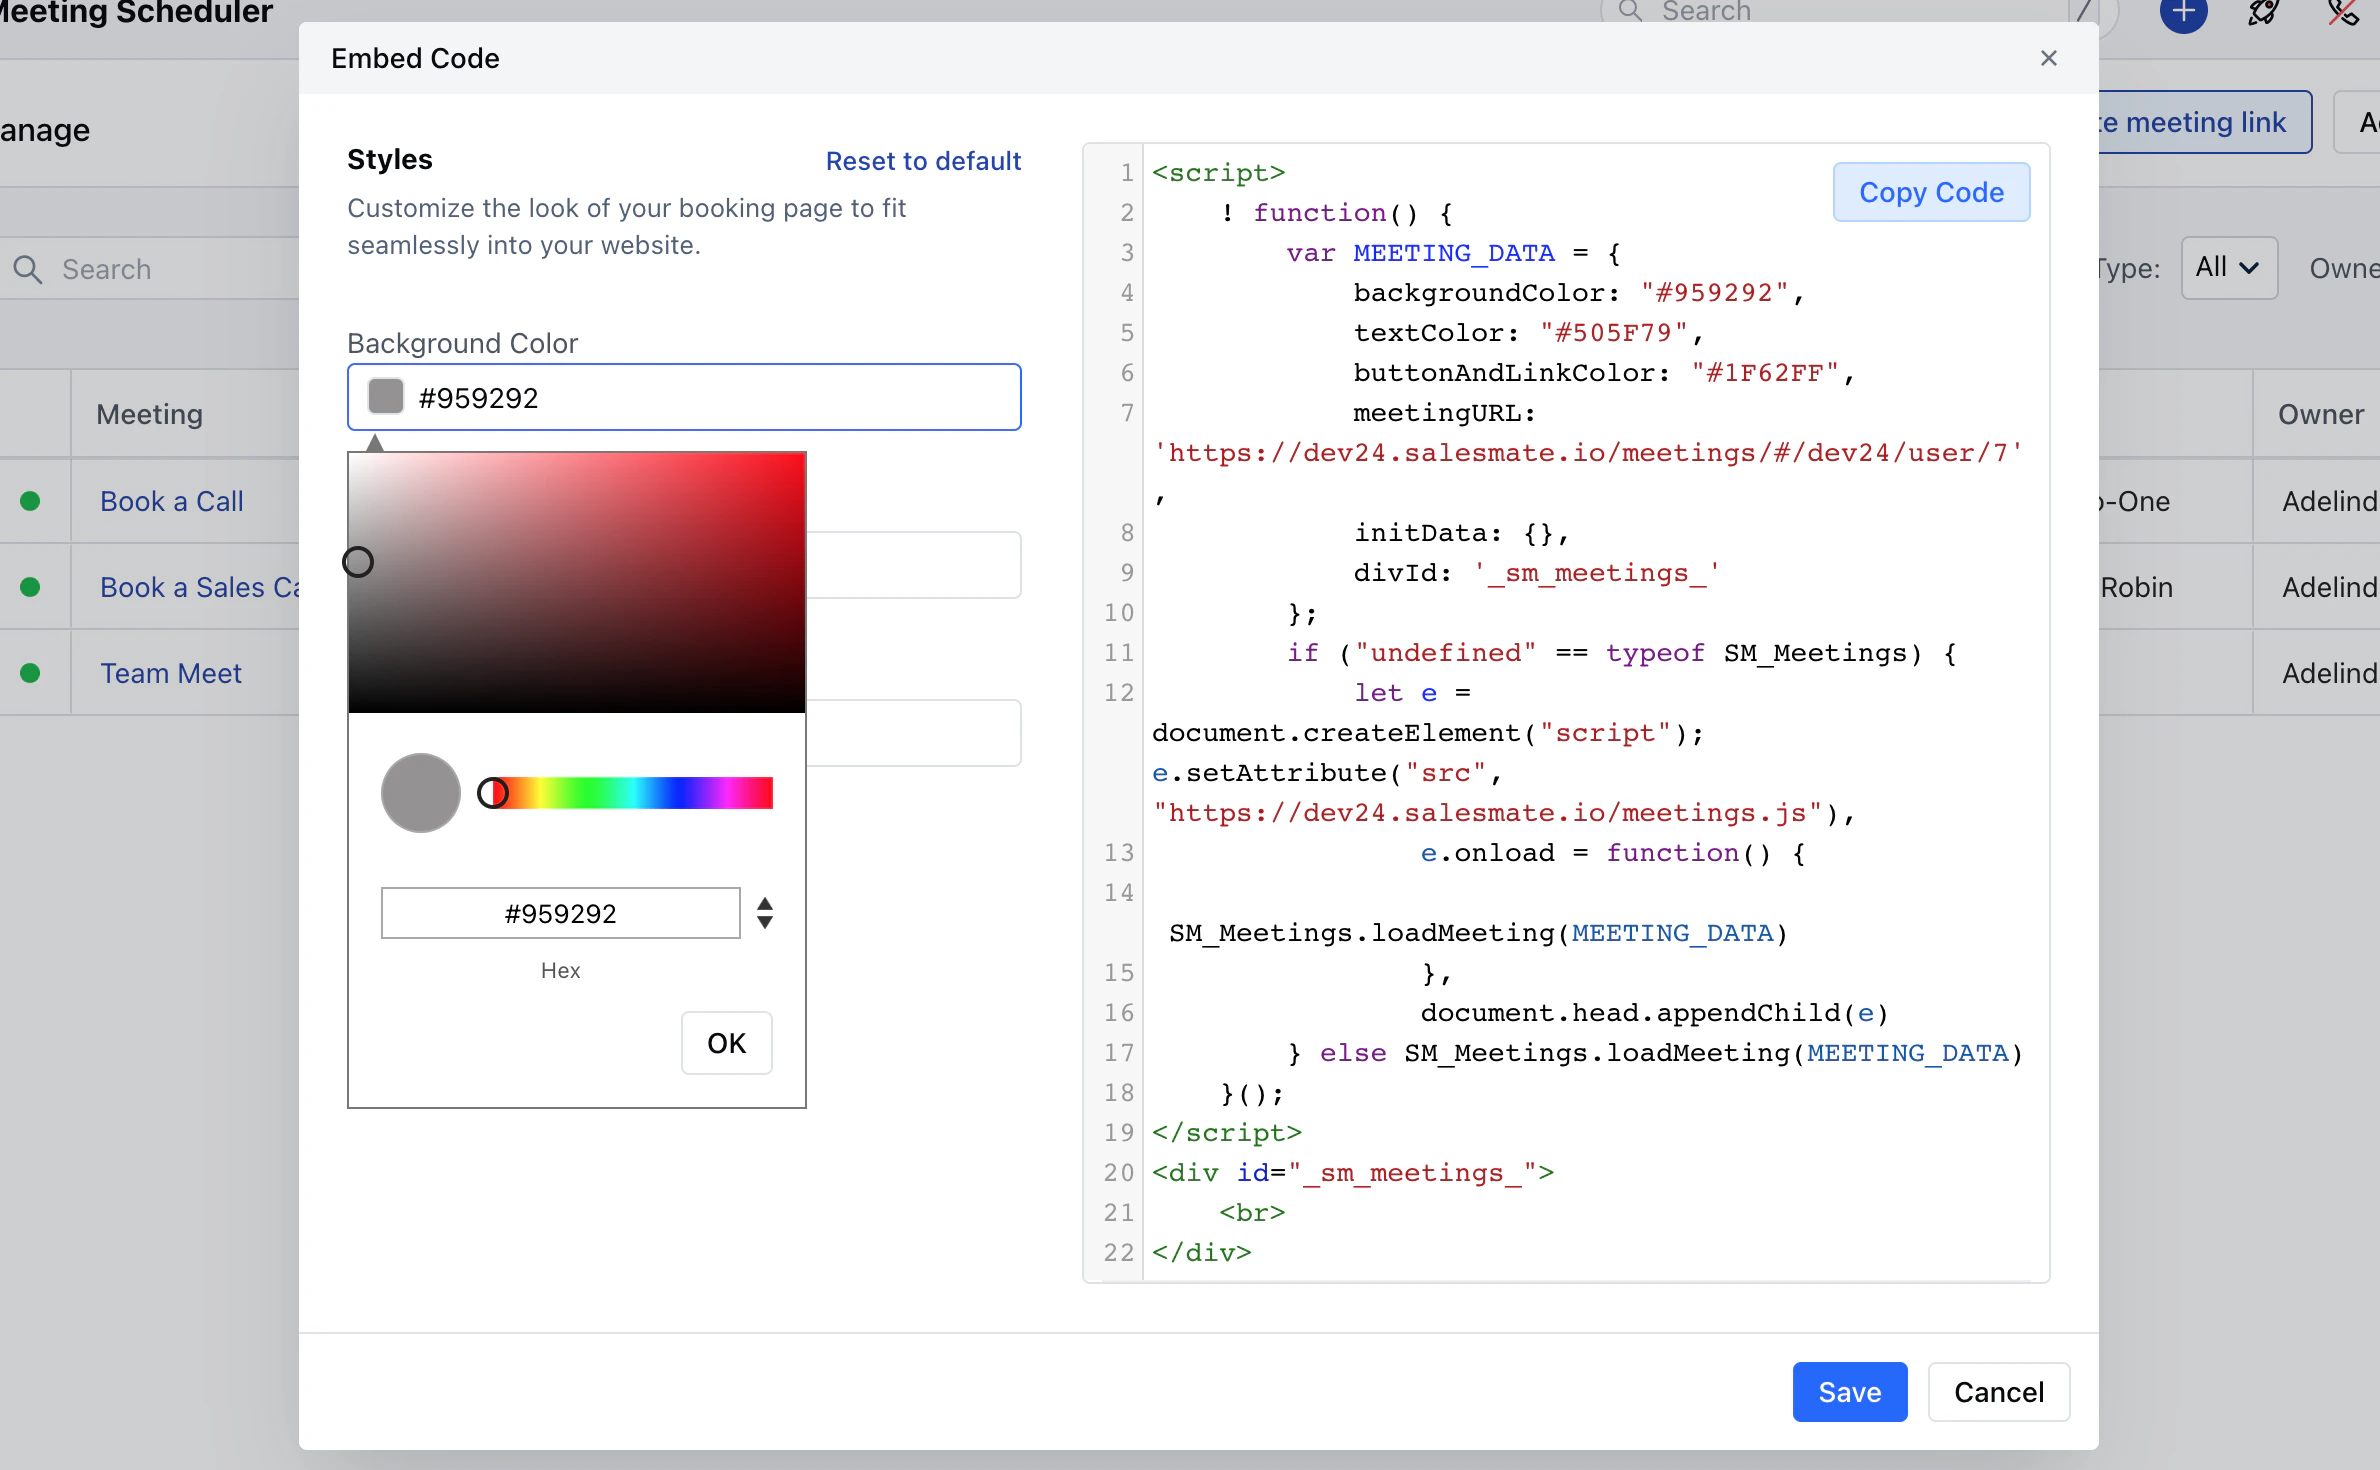This screenshot has height=1470, width=2380.
Task: Open the Type All dropdown
Action: point(2229,268)
